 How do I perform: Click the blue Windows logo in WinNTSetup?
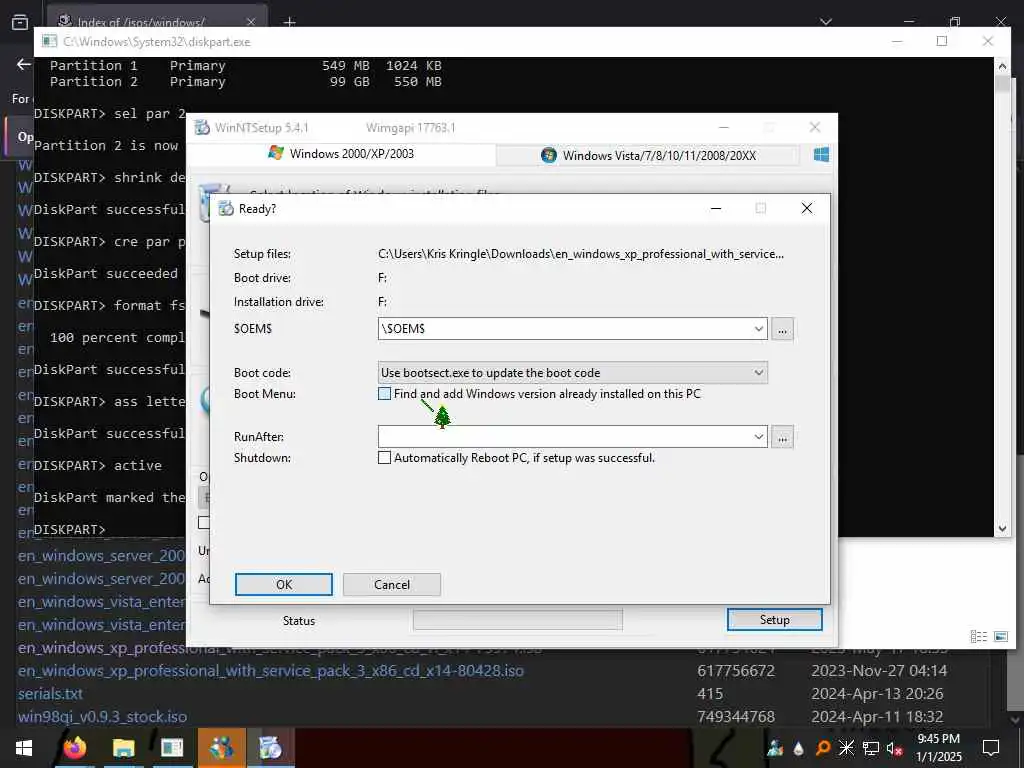tap(821, 155)
